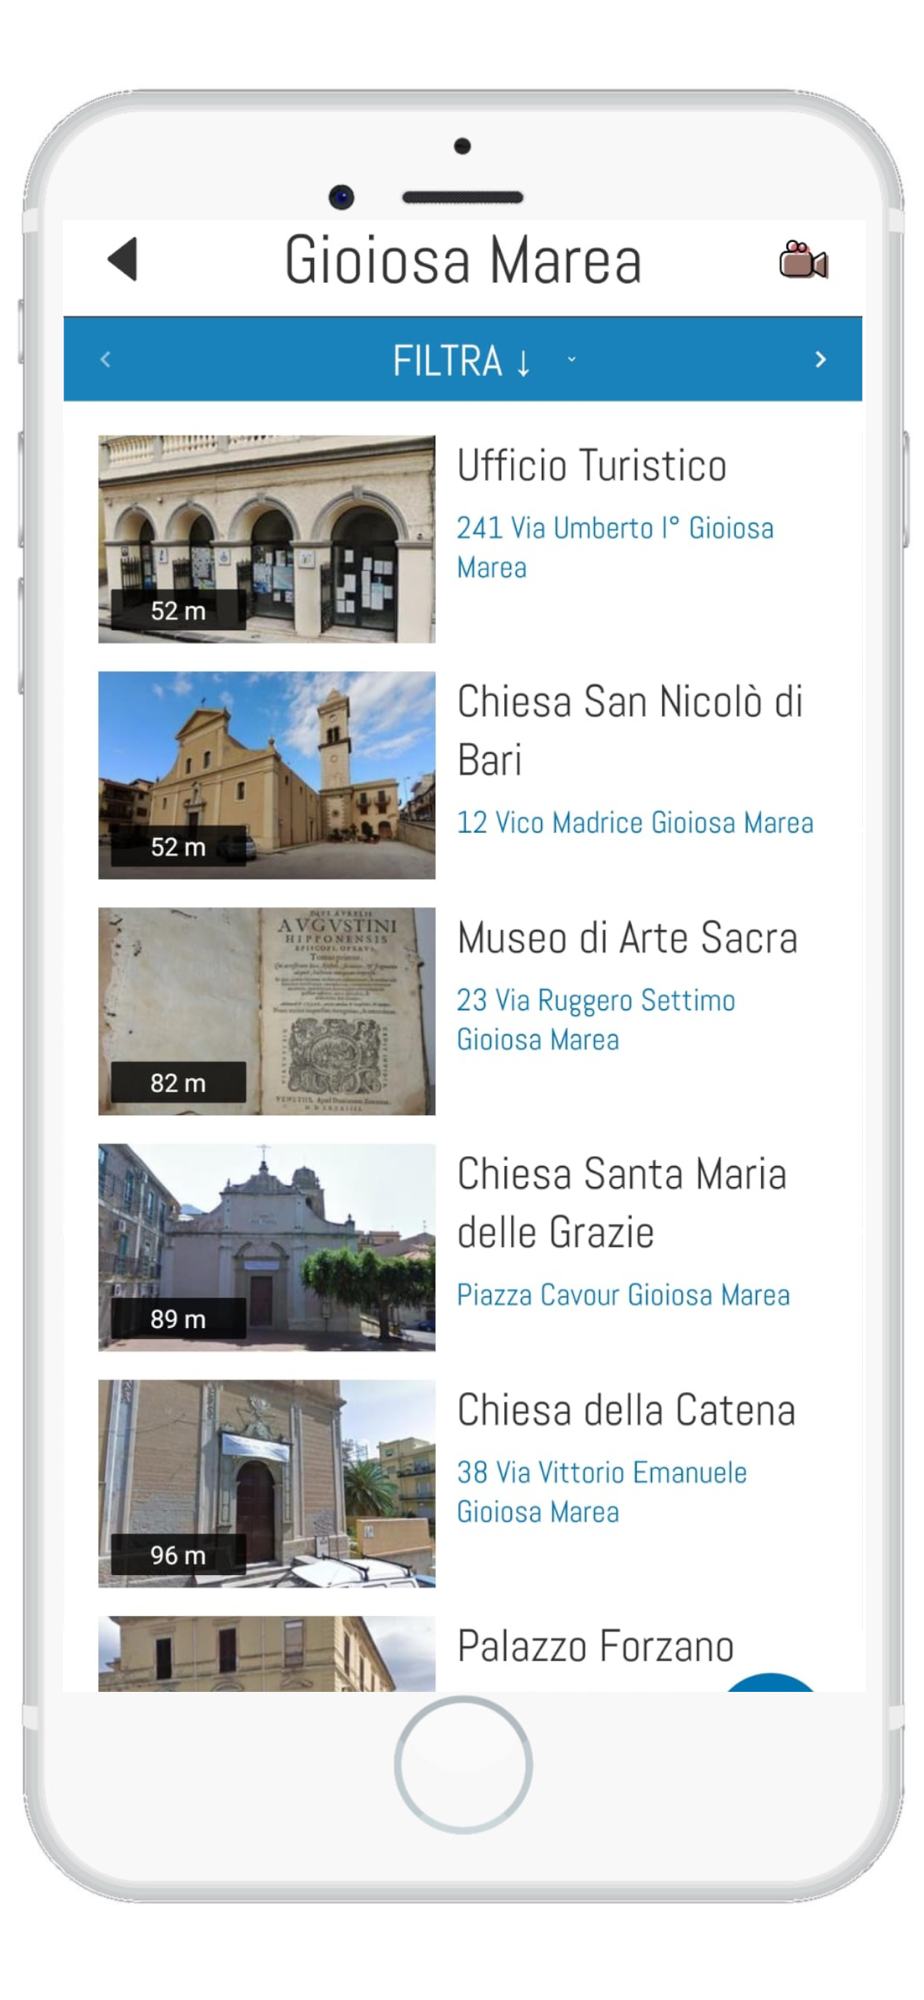The width and height of the screenshot is (924, 2000).
Task: Open address 23 Via Ruggero Settimo link
Action: pyautogui.click(x=596, y=1019)
